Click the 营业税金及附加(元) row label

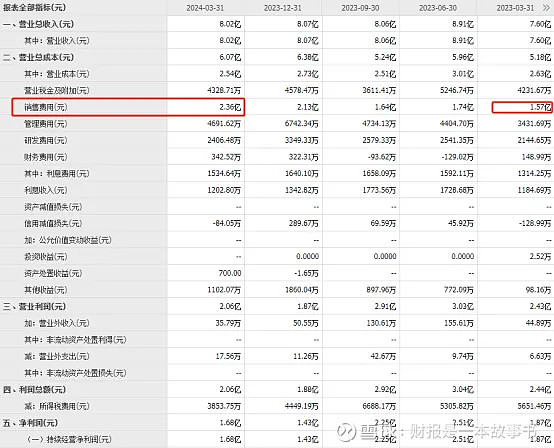[57, 90]
